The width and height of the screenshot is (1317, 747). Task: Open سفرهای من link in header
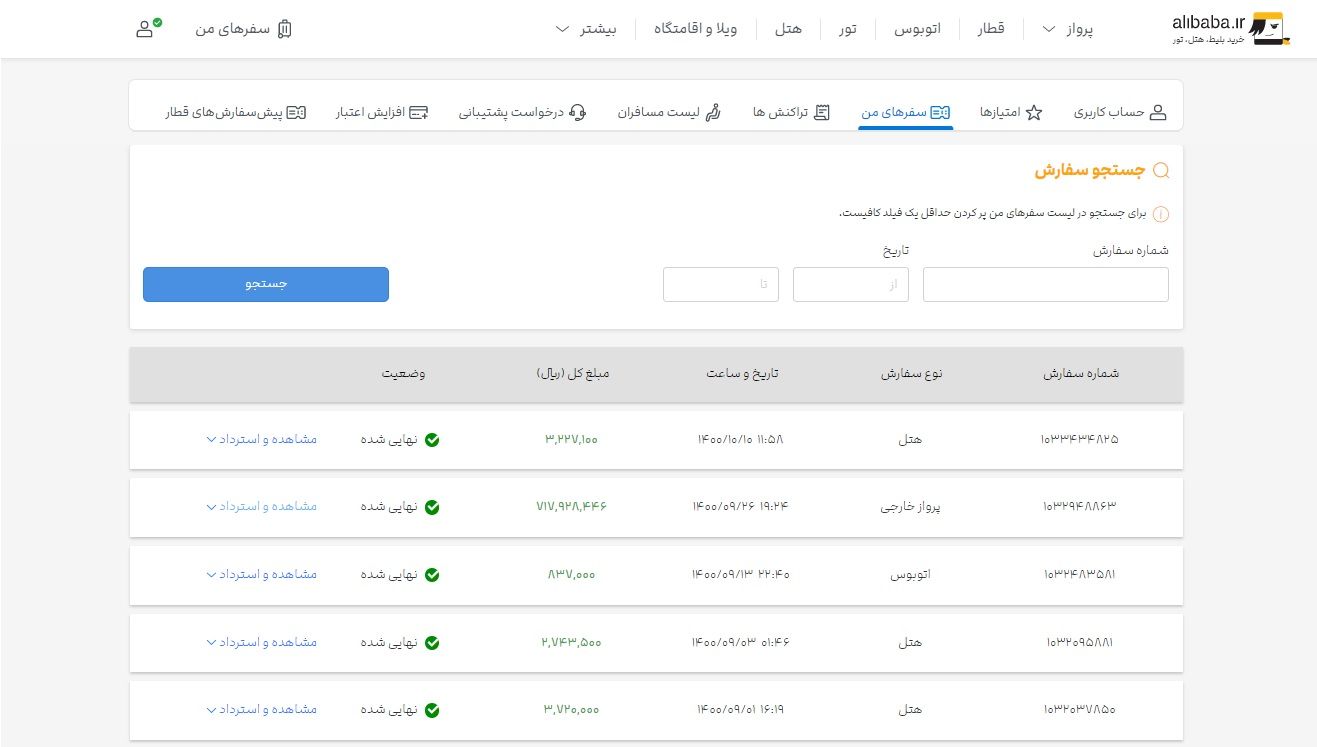tap(243, 29)
